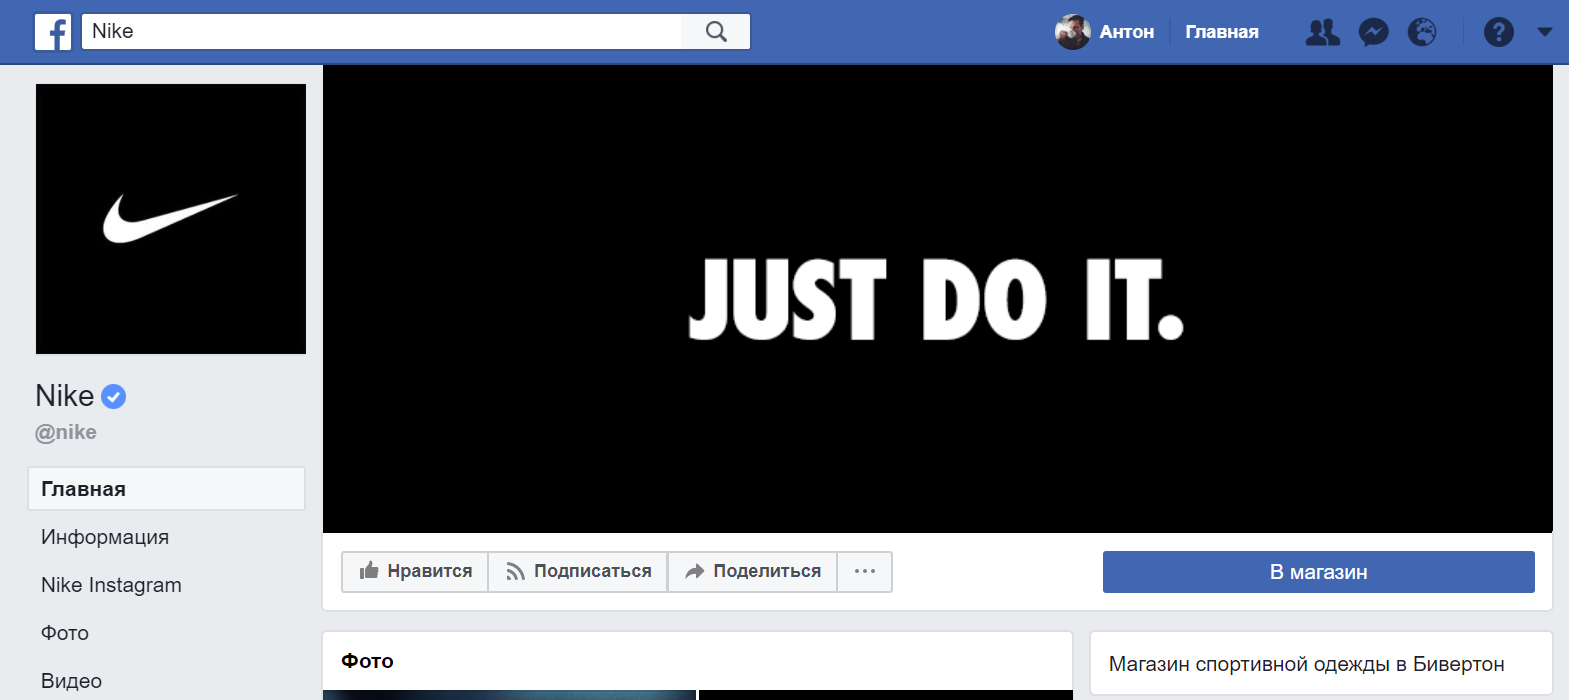Screen dimensions: 1569x700
Task: Click the @nike username
Action: tap(66, 432)
